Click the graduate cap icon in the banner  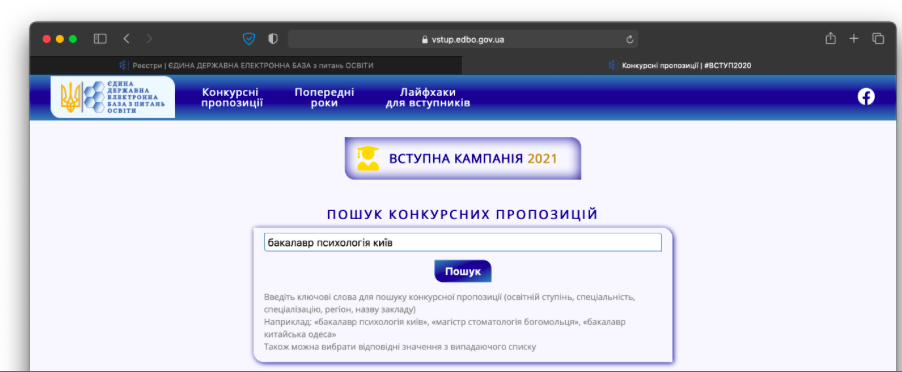pos(368,158)
